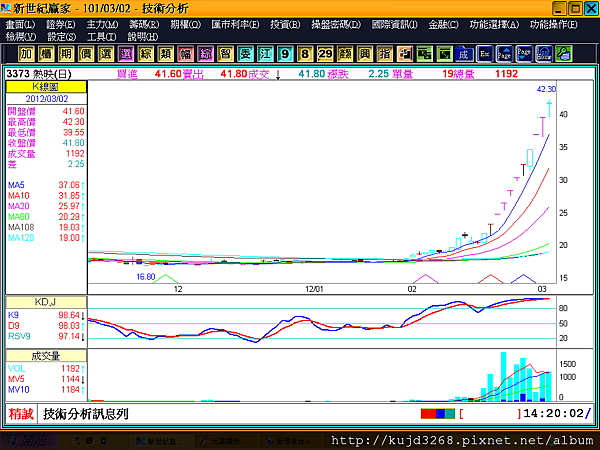Click the K9 value 98.64
Viewport: 600px width, 450px height.
point(69,315)
